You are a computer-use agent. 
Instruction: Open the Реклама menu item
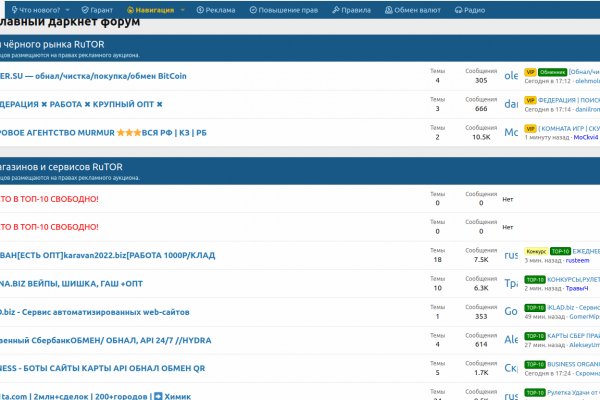click(x=221, y=9)
